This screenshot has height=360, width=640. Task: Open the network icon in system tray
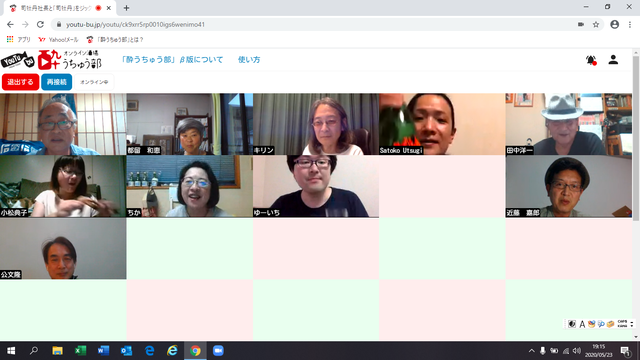point(565,351)
